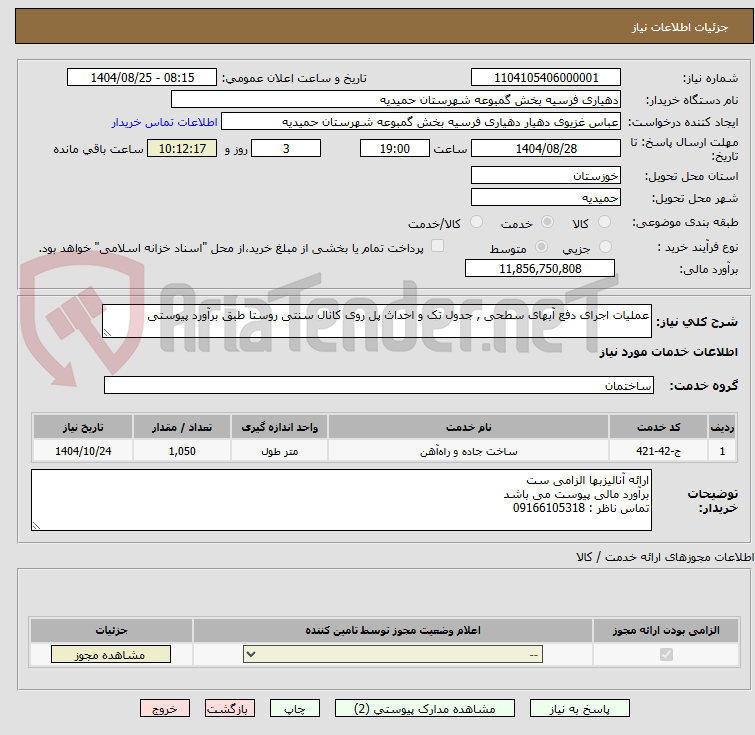Click the remaining time field 10:12:17

182,148
